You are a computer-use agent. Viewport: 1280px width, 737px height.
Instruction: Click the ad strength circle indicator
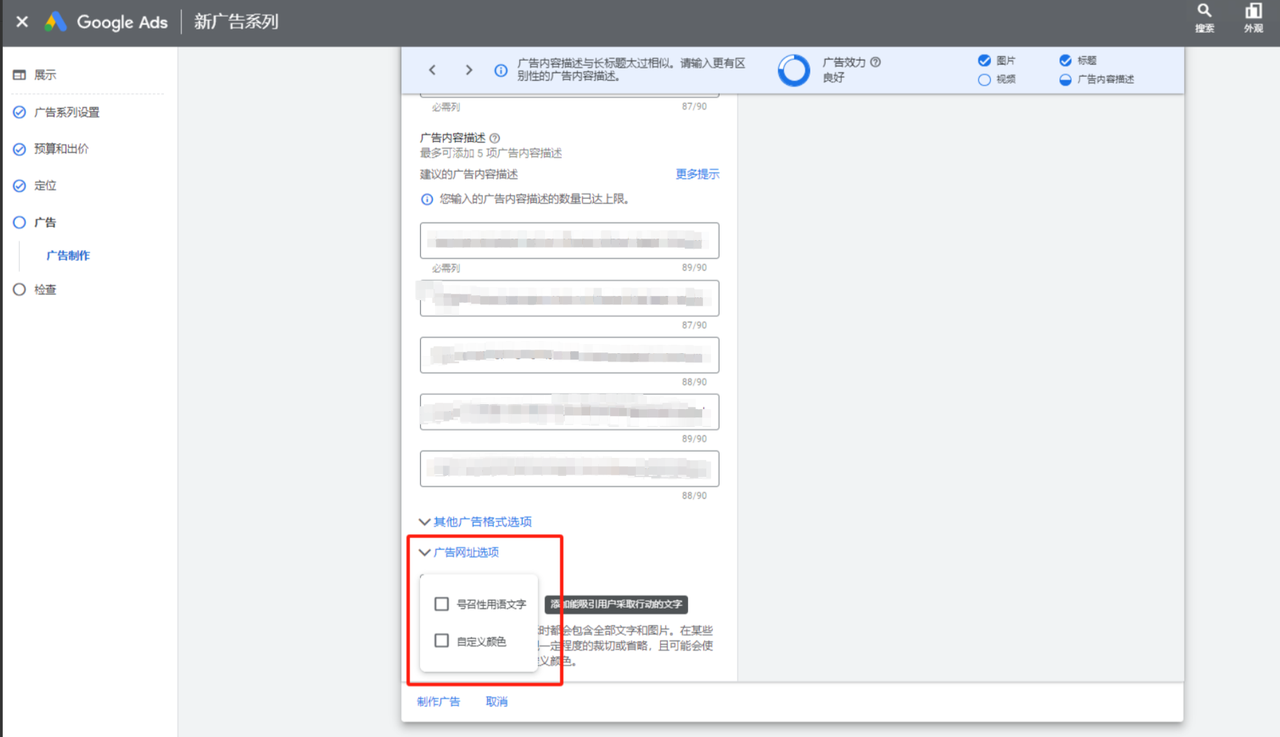point(794,70)
